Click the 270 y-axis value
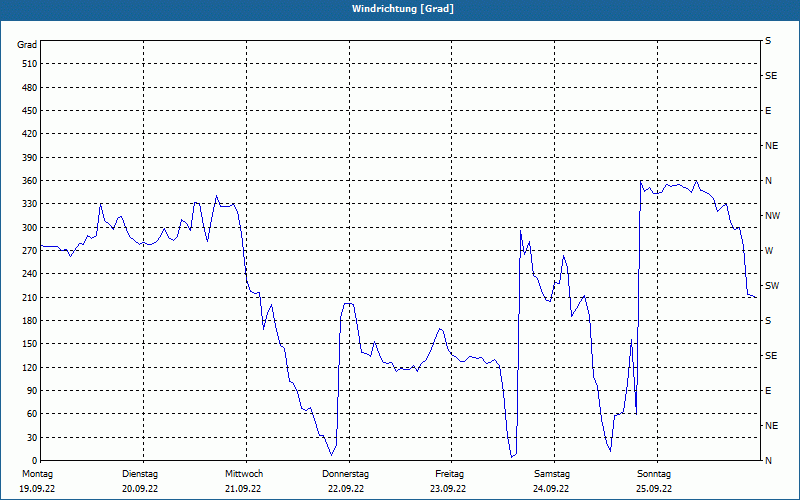This screenshot has width=800, height=500. (31, 251)
